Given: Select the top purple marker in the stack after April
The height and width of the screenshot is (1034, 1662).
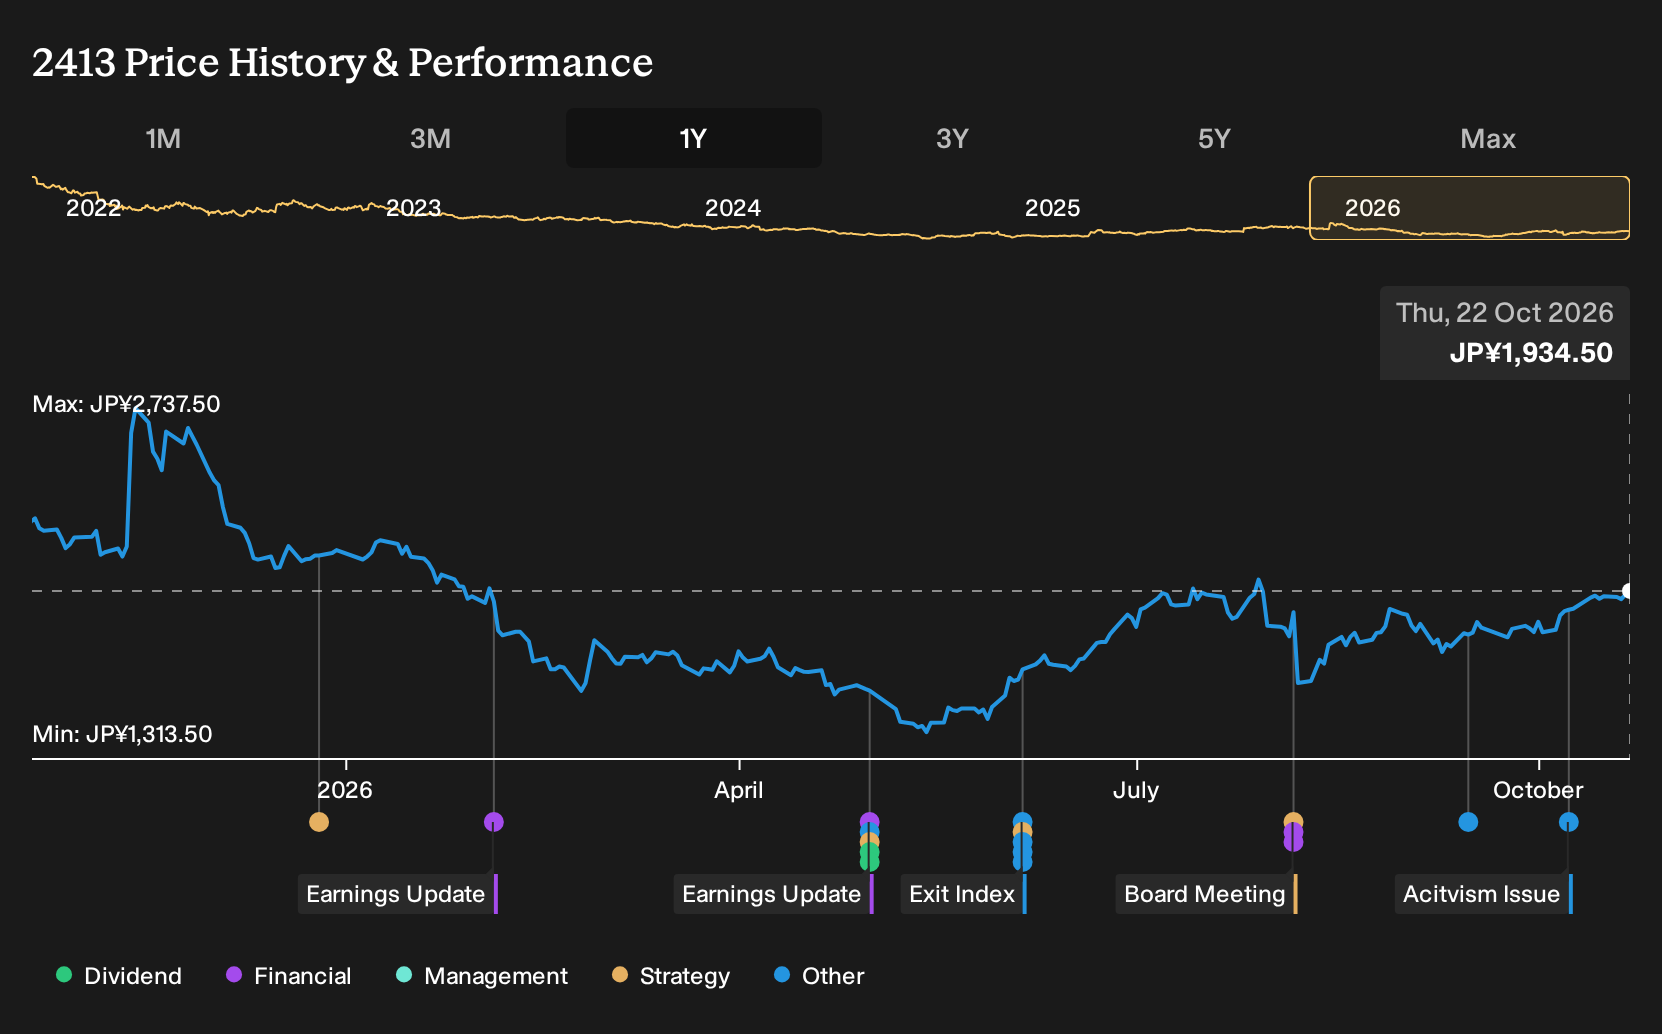Looking at the screenshot, I should pos(870,822).
